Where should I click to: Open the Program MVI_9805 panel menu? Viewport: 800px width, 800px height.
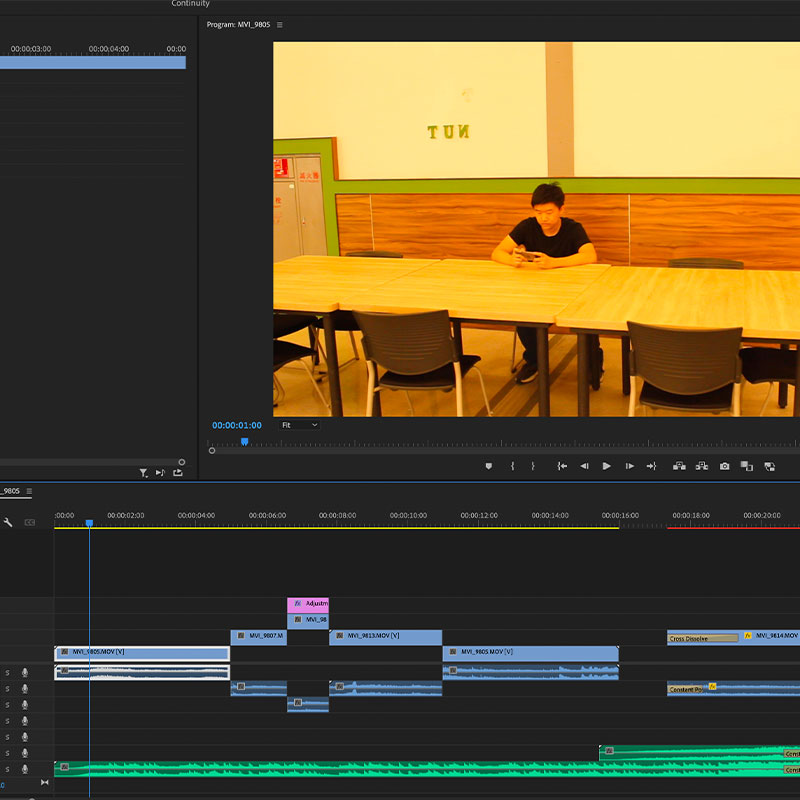(280, 25)
